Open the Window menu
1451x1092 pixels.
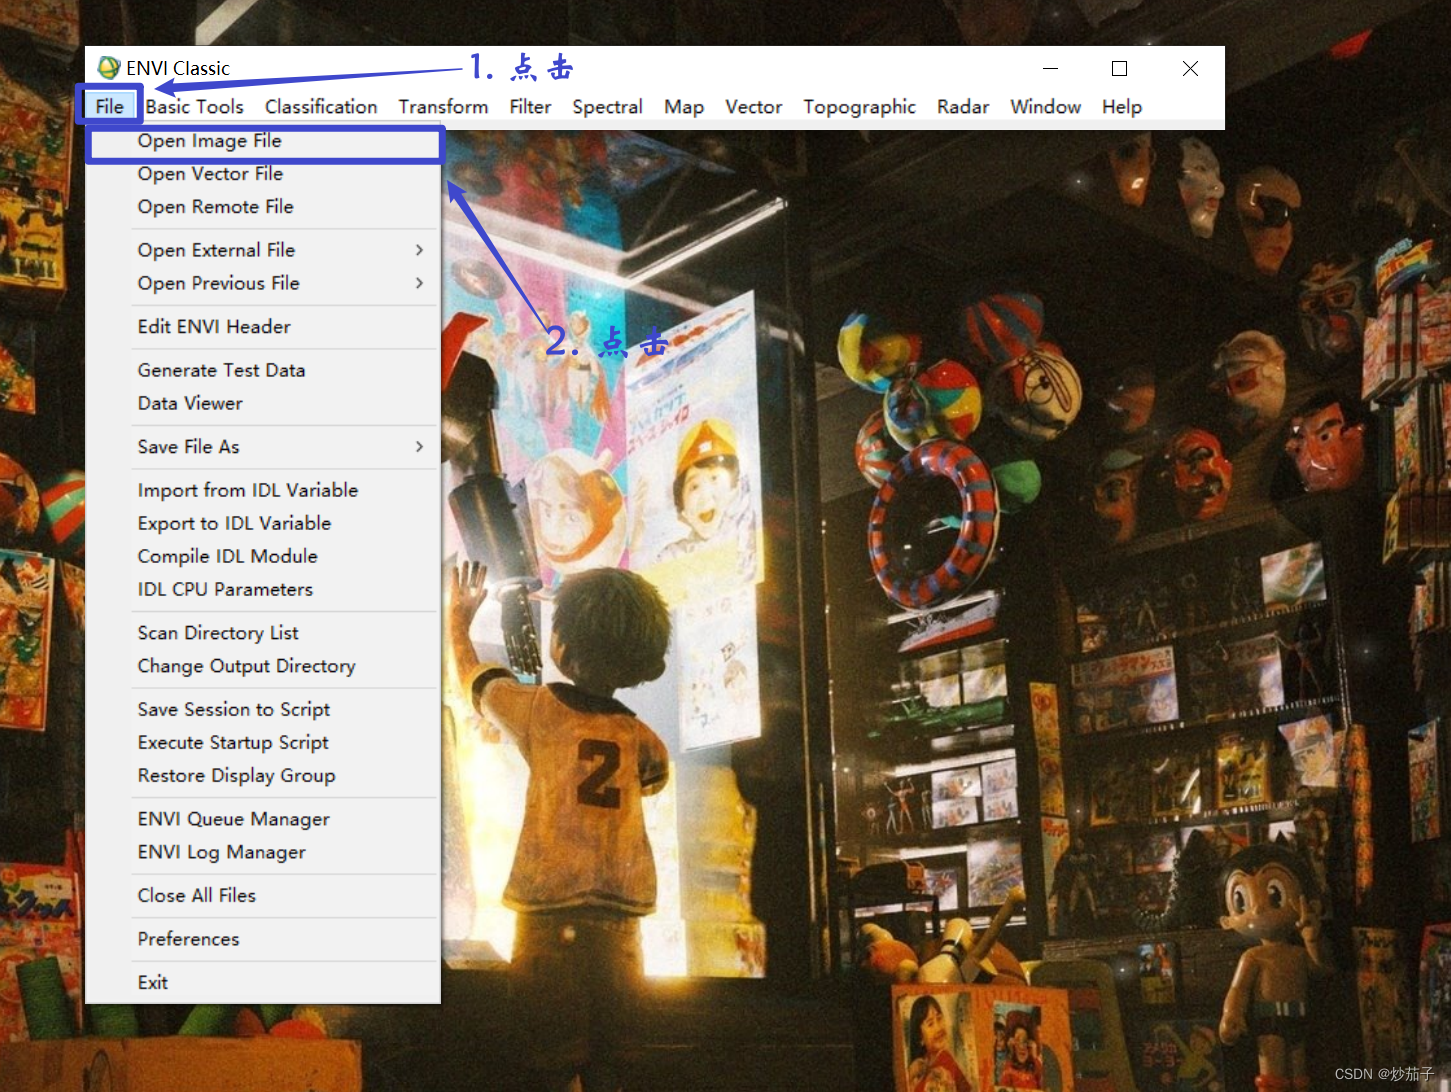[x=1045, y=106]
